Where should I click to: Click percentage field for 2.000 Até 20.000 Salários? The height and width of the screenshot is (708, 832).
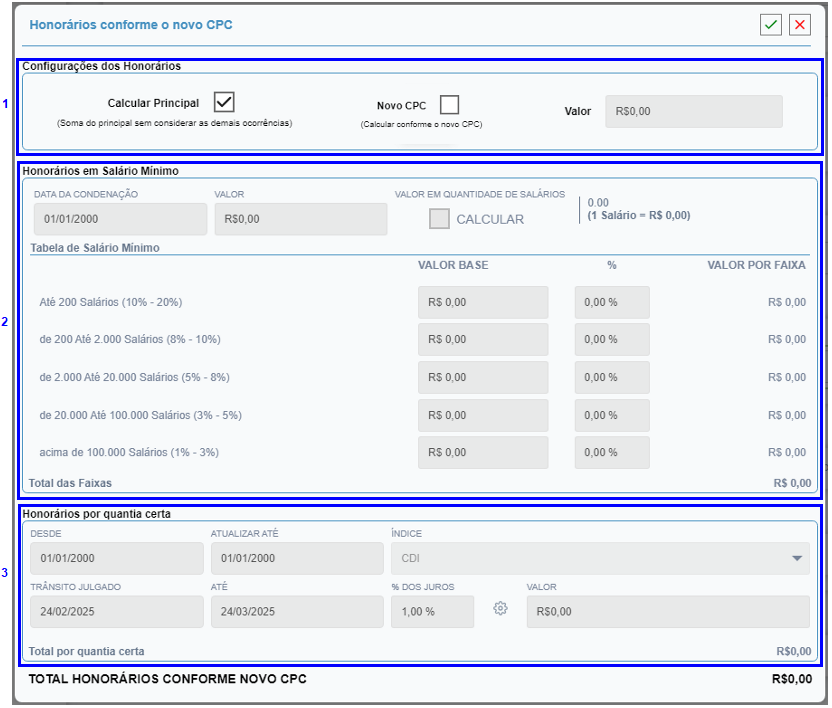[611, 377]
